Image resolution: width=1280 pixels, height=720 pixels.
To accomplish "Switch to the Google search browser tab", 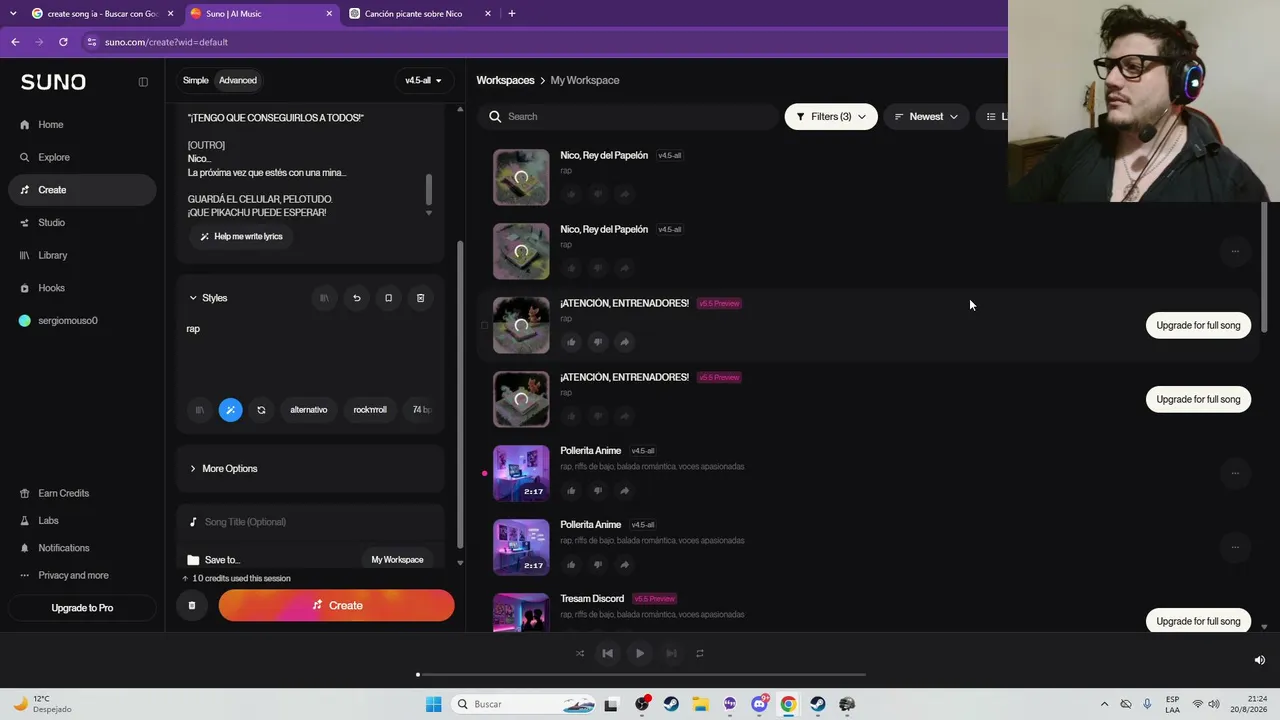I will point(102,14).
